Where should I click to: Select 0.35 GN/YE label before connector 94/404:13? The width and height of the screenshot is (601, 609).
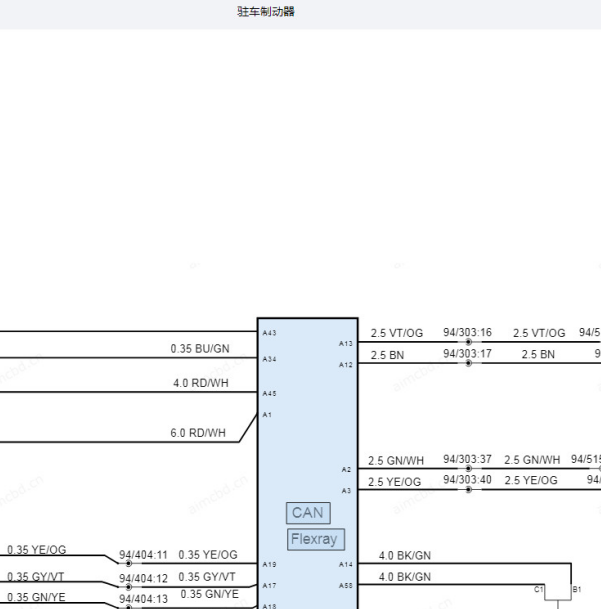[x=36, y=597]
